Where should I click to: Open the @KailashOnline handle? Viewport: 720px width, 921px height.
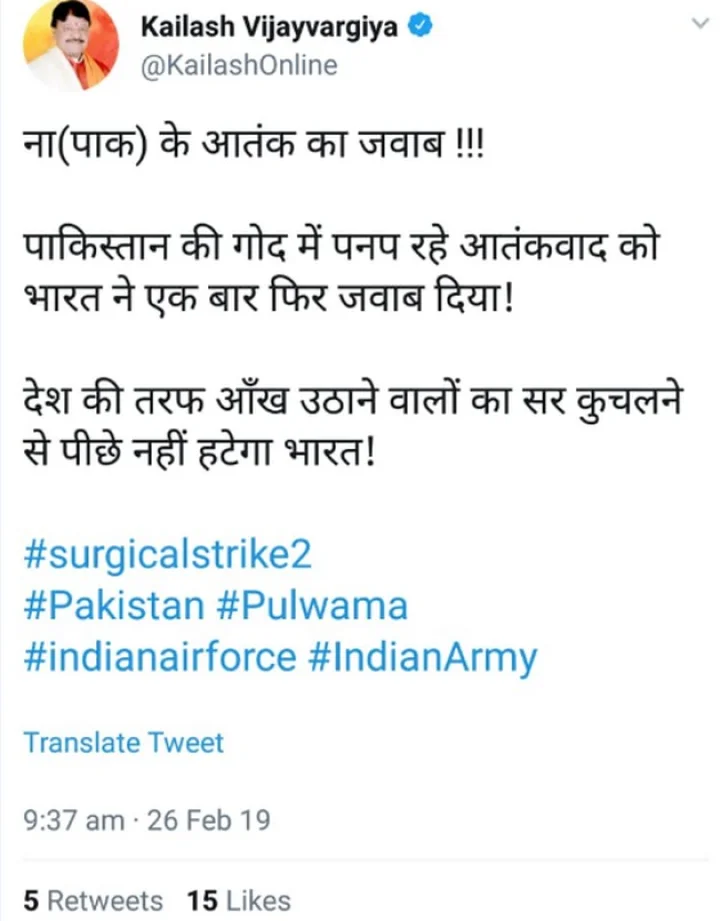click(x=239, y=65)
